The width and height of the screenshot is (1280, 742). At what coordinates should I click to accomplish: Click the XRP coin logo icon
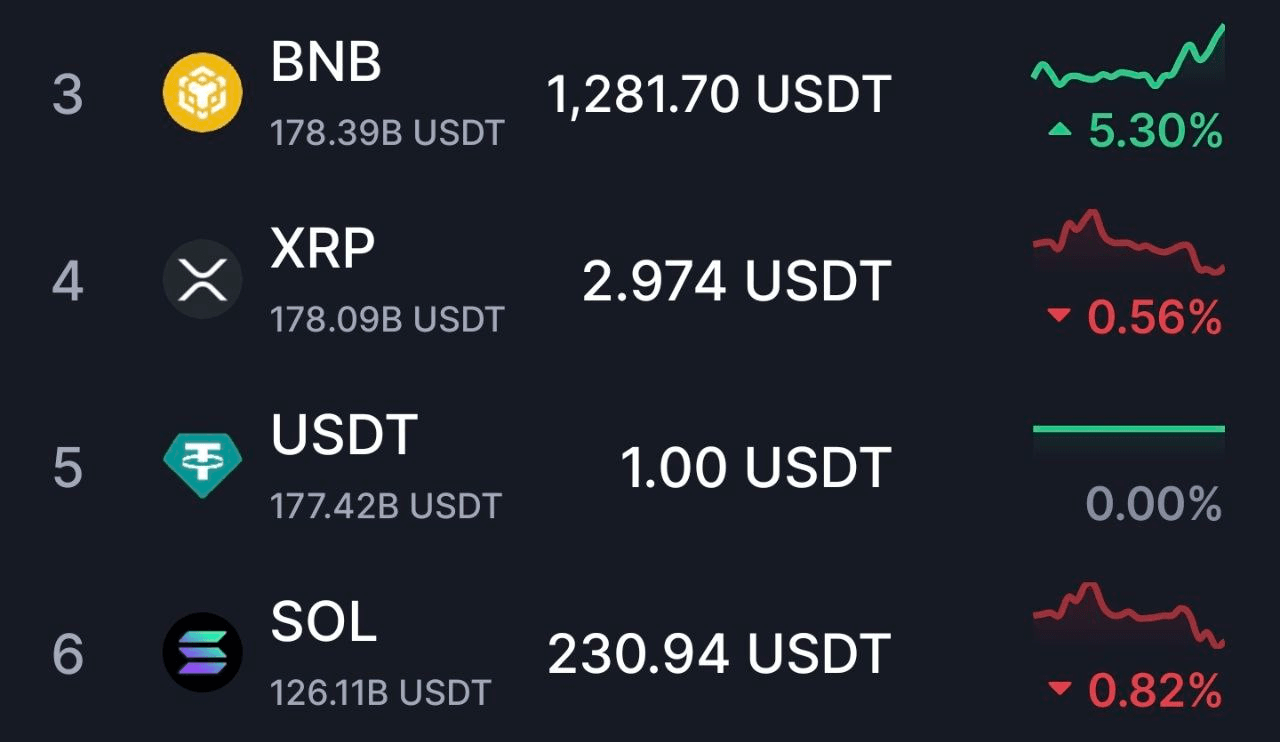[202, 279]
